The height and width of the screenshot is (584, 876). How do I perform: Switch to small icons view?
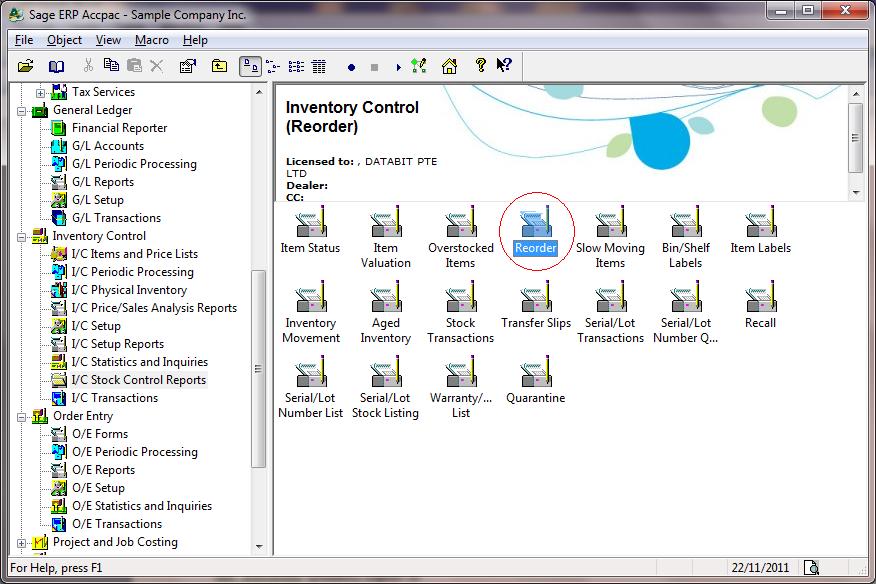(273, 67)
